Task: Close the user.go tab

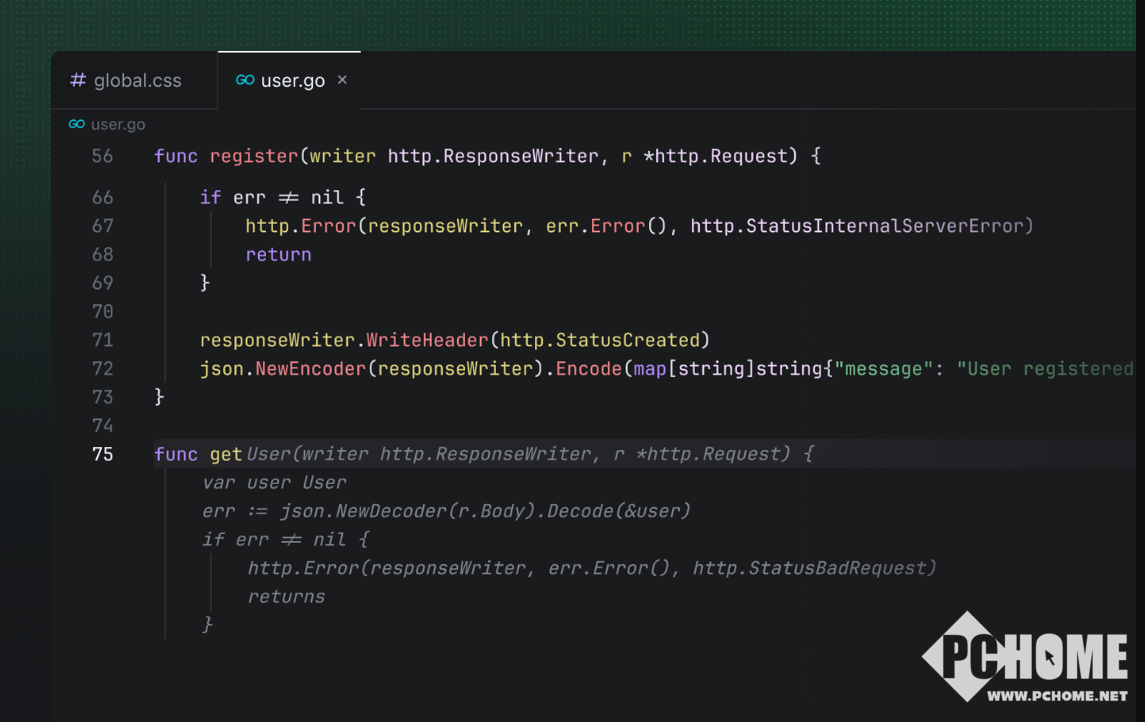Action: coord(342,80)
